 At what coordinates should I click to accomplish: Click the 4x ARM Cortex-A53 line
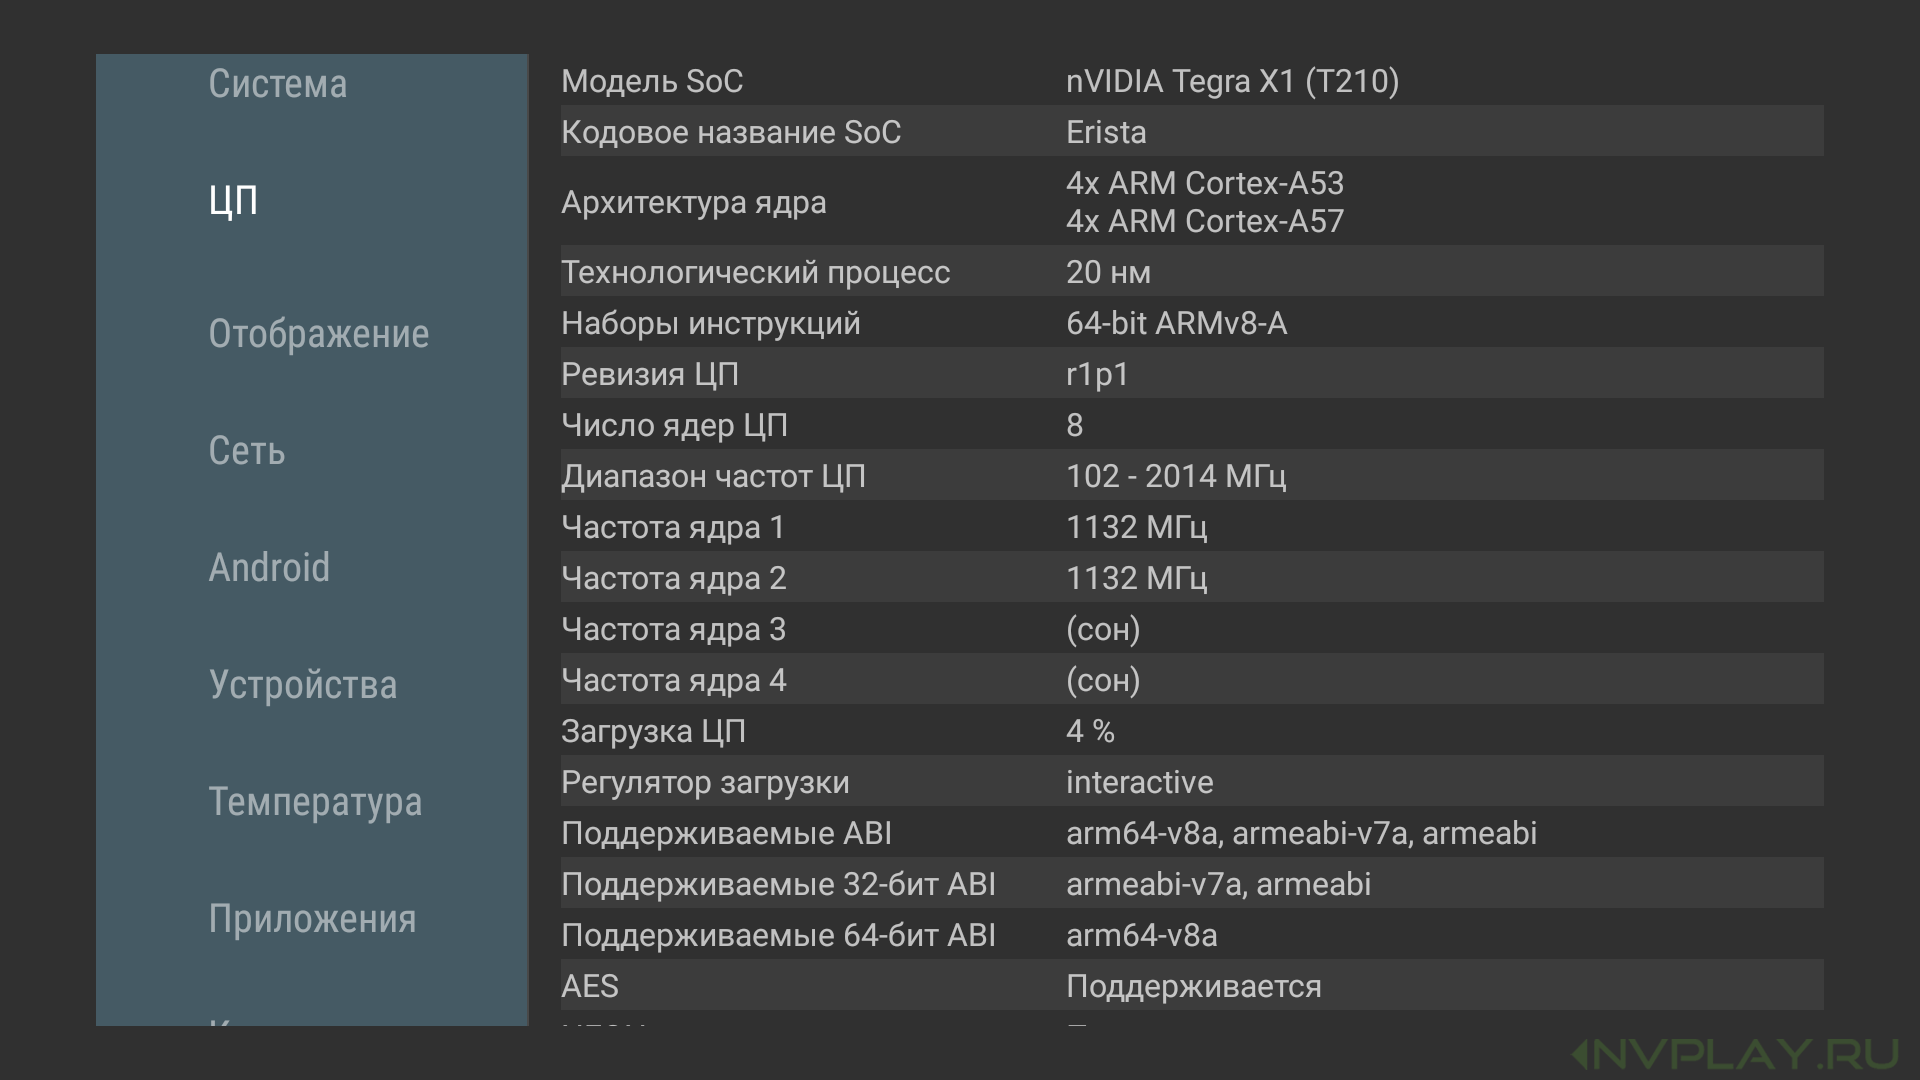[1205, 183]
